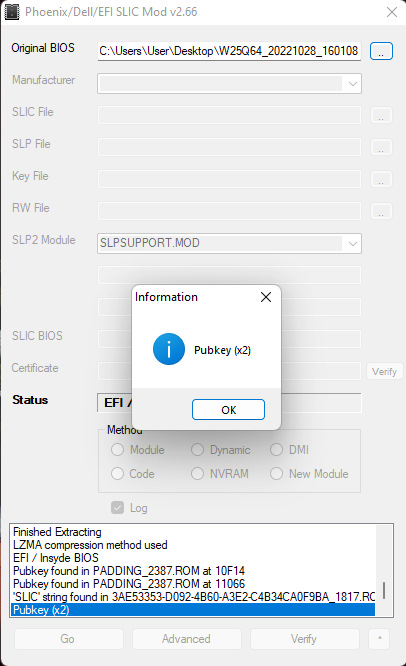406x666 pixels.
Task: Select the Module method radio button
Action: [117, 450]
